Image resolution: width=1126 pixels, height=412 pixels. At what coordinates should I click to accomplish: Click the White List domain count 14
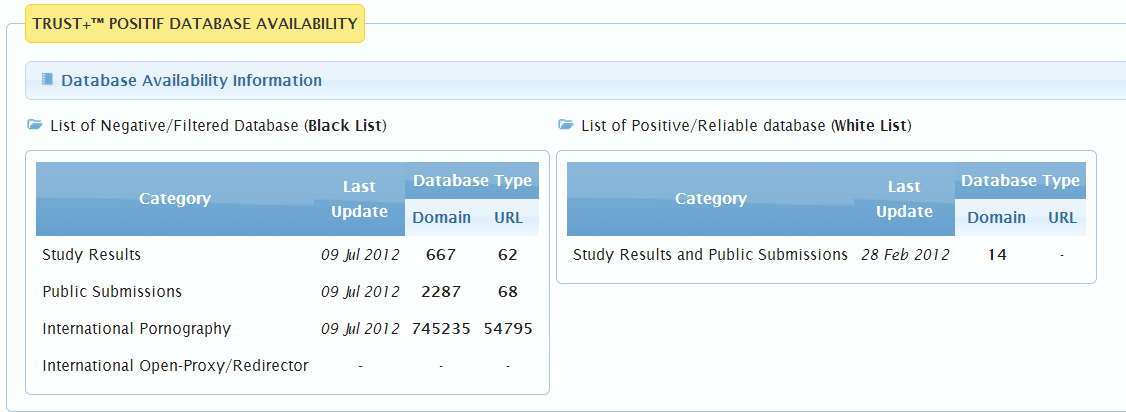[x=996, y=255]
